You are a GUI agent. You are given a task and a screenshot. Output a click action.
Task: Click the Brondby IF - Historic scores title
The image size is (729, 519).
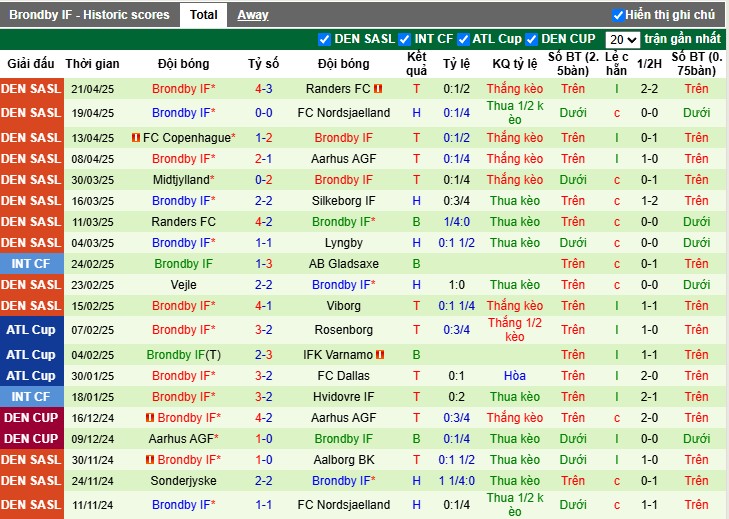[x=89, y=15]
